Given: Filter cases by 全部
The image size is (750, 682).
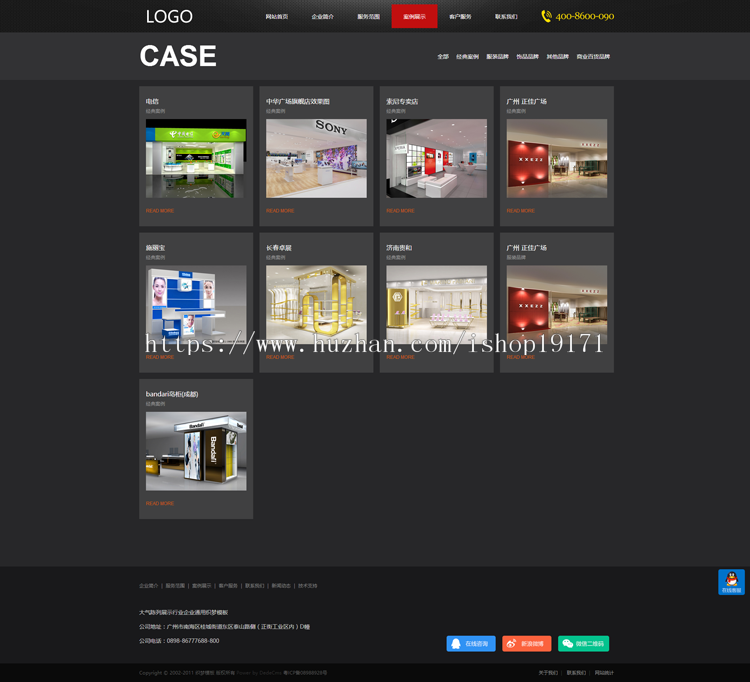Looking at the screenshot, I should 443,56.
